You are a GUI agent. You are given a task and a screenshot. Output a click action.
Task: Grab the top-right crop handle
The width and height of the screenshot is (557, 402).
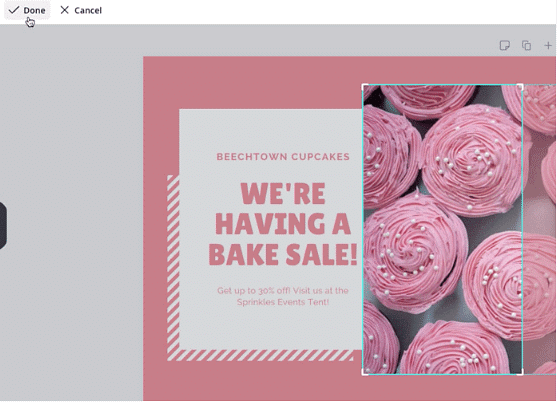pos(520,87)
